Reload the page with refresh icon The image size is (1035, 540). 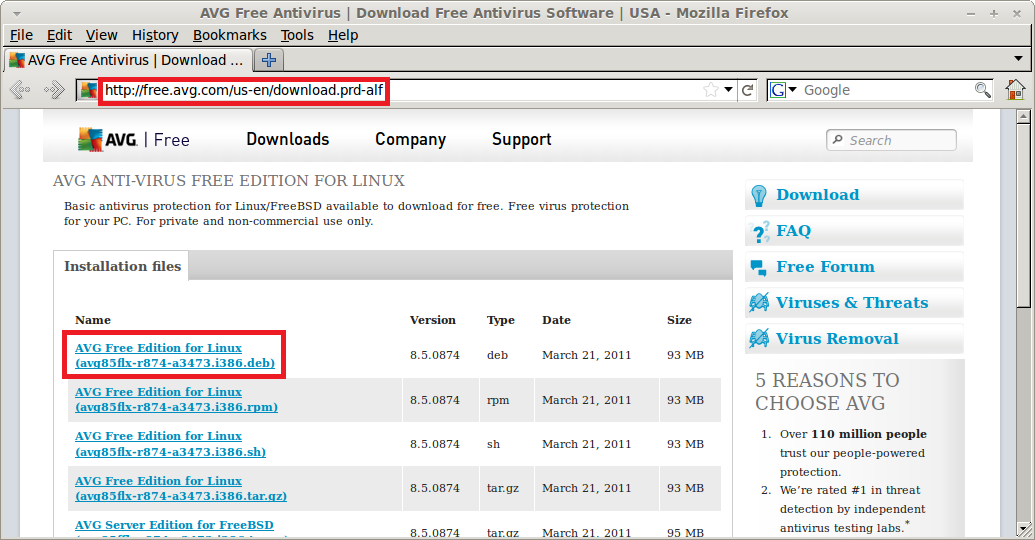pyautogui.click(x=747, y=90)
